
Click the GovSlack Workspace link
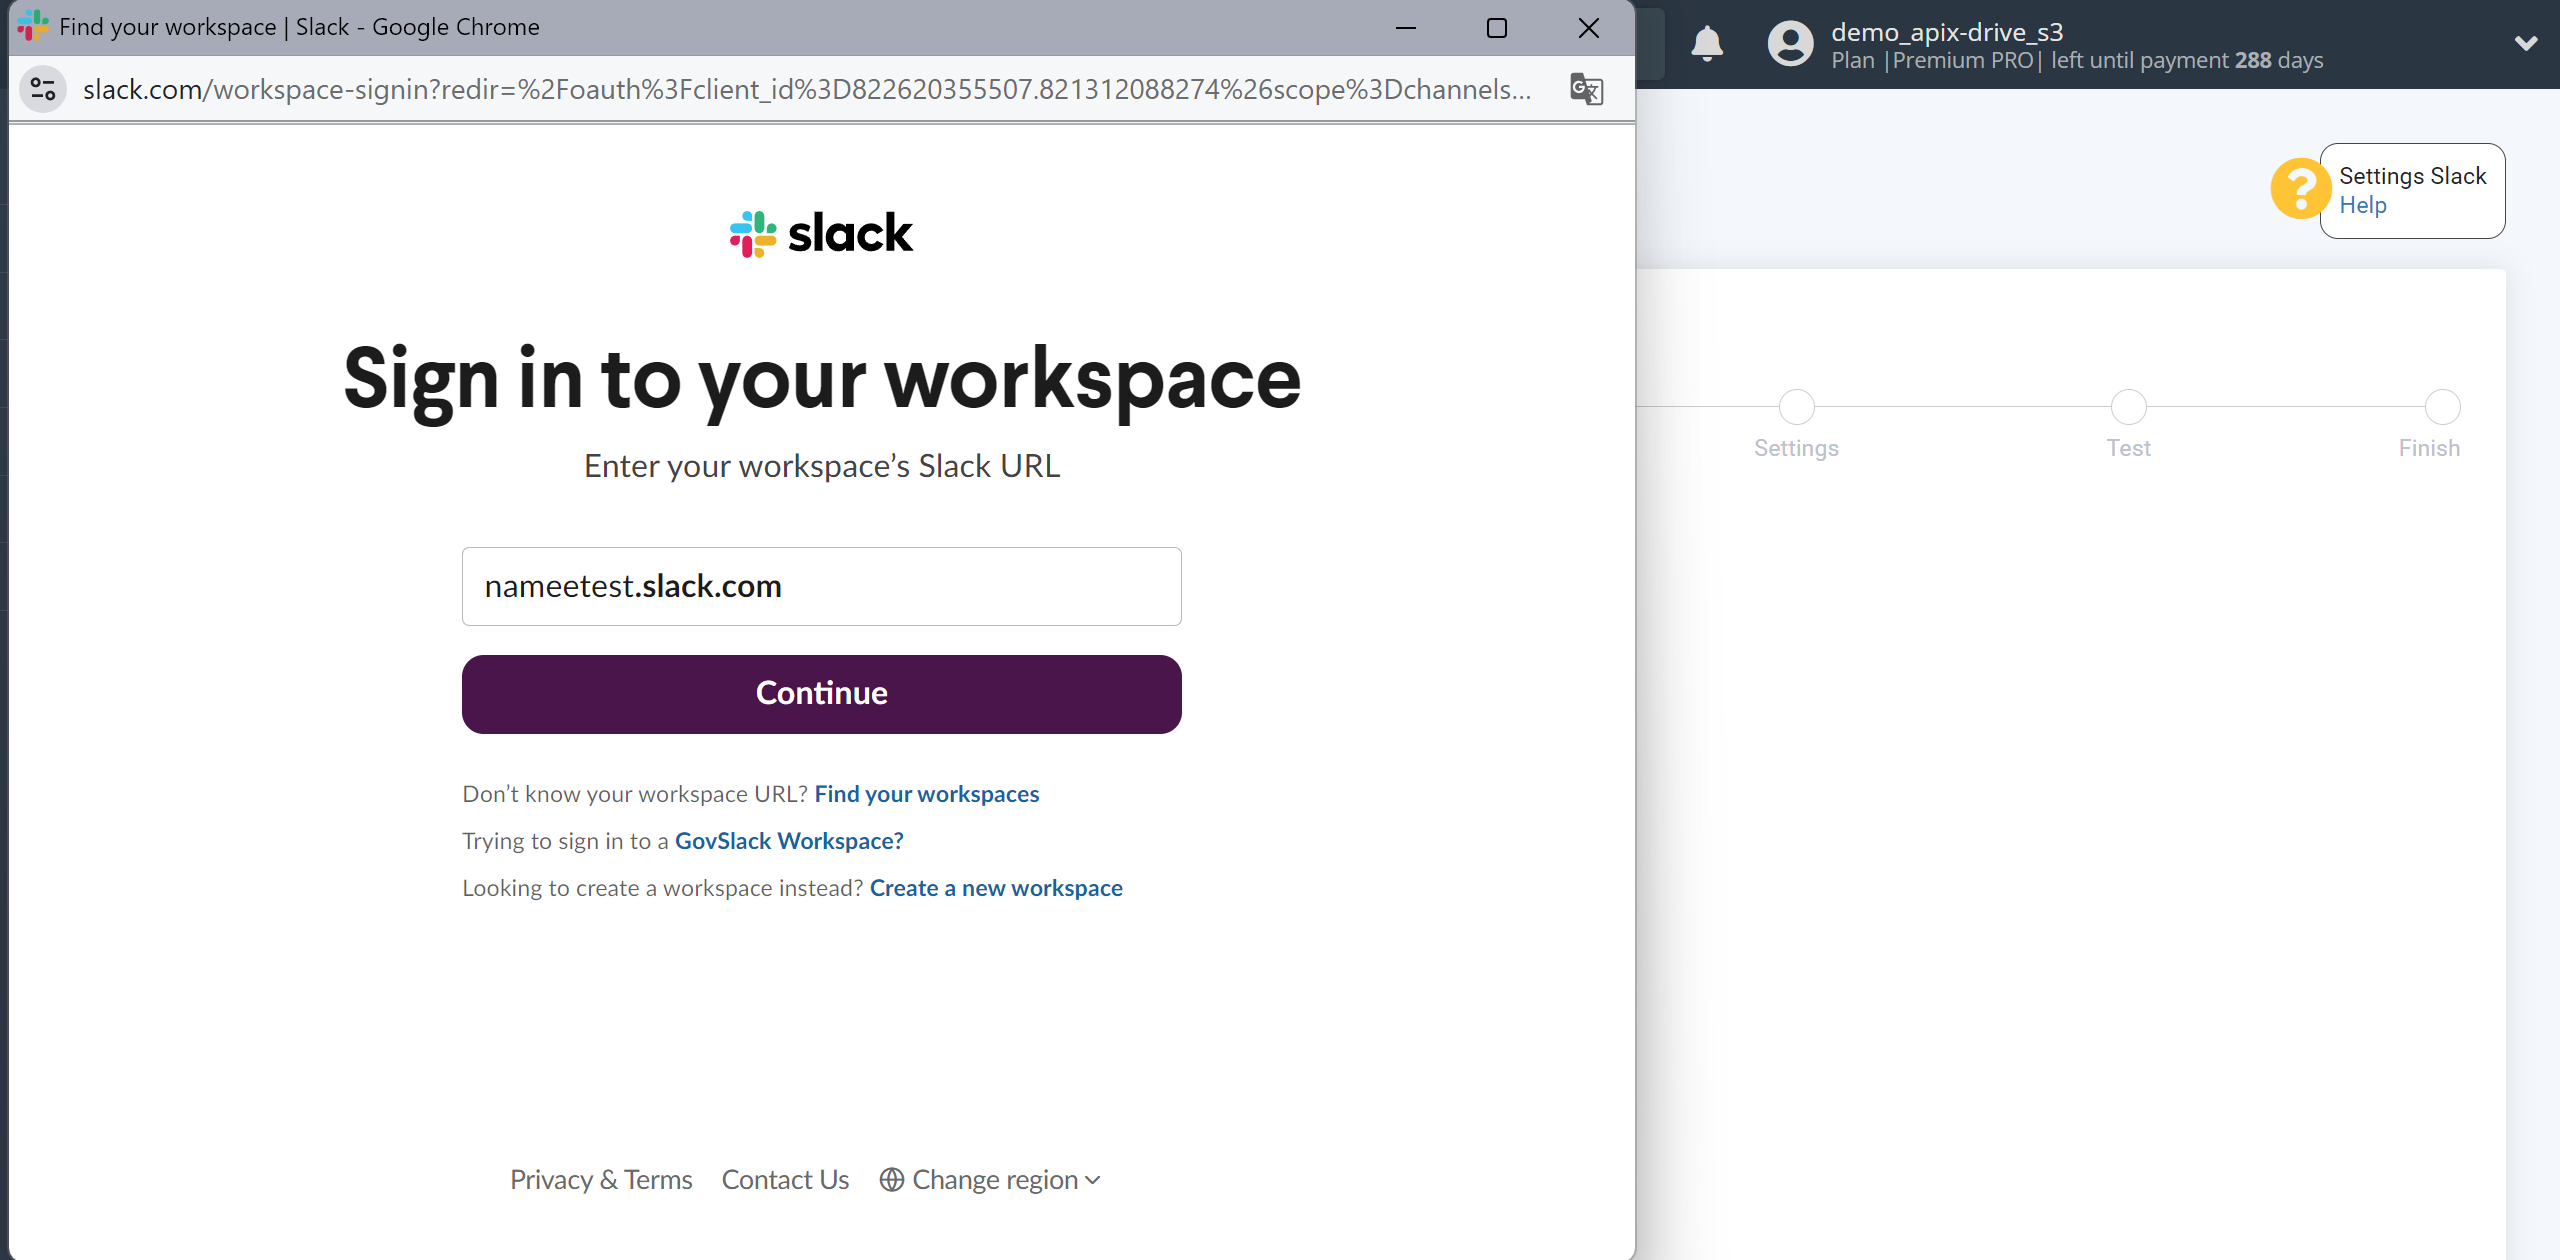[x=790, y=841]
